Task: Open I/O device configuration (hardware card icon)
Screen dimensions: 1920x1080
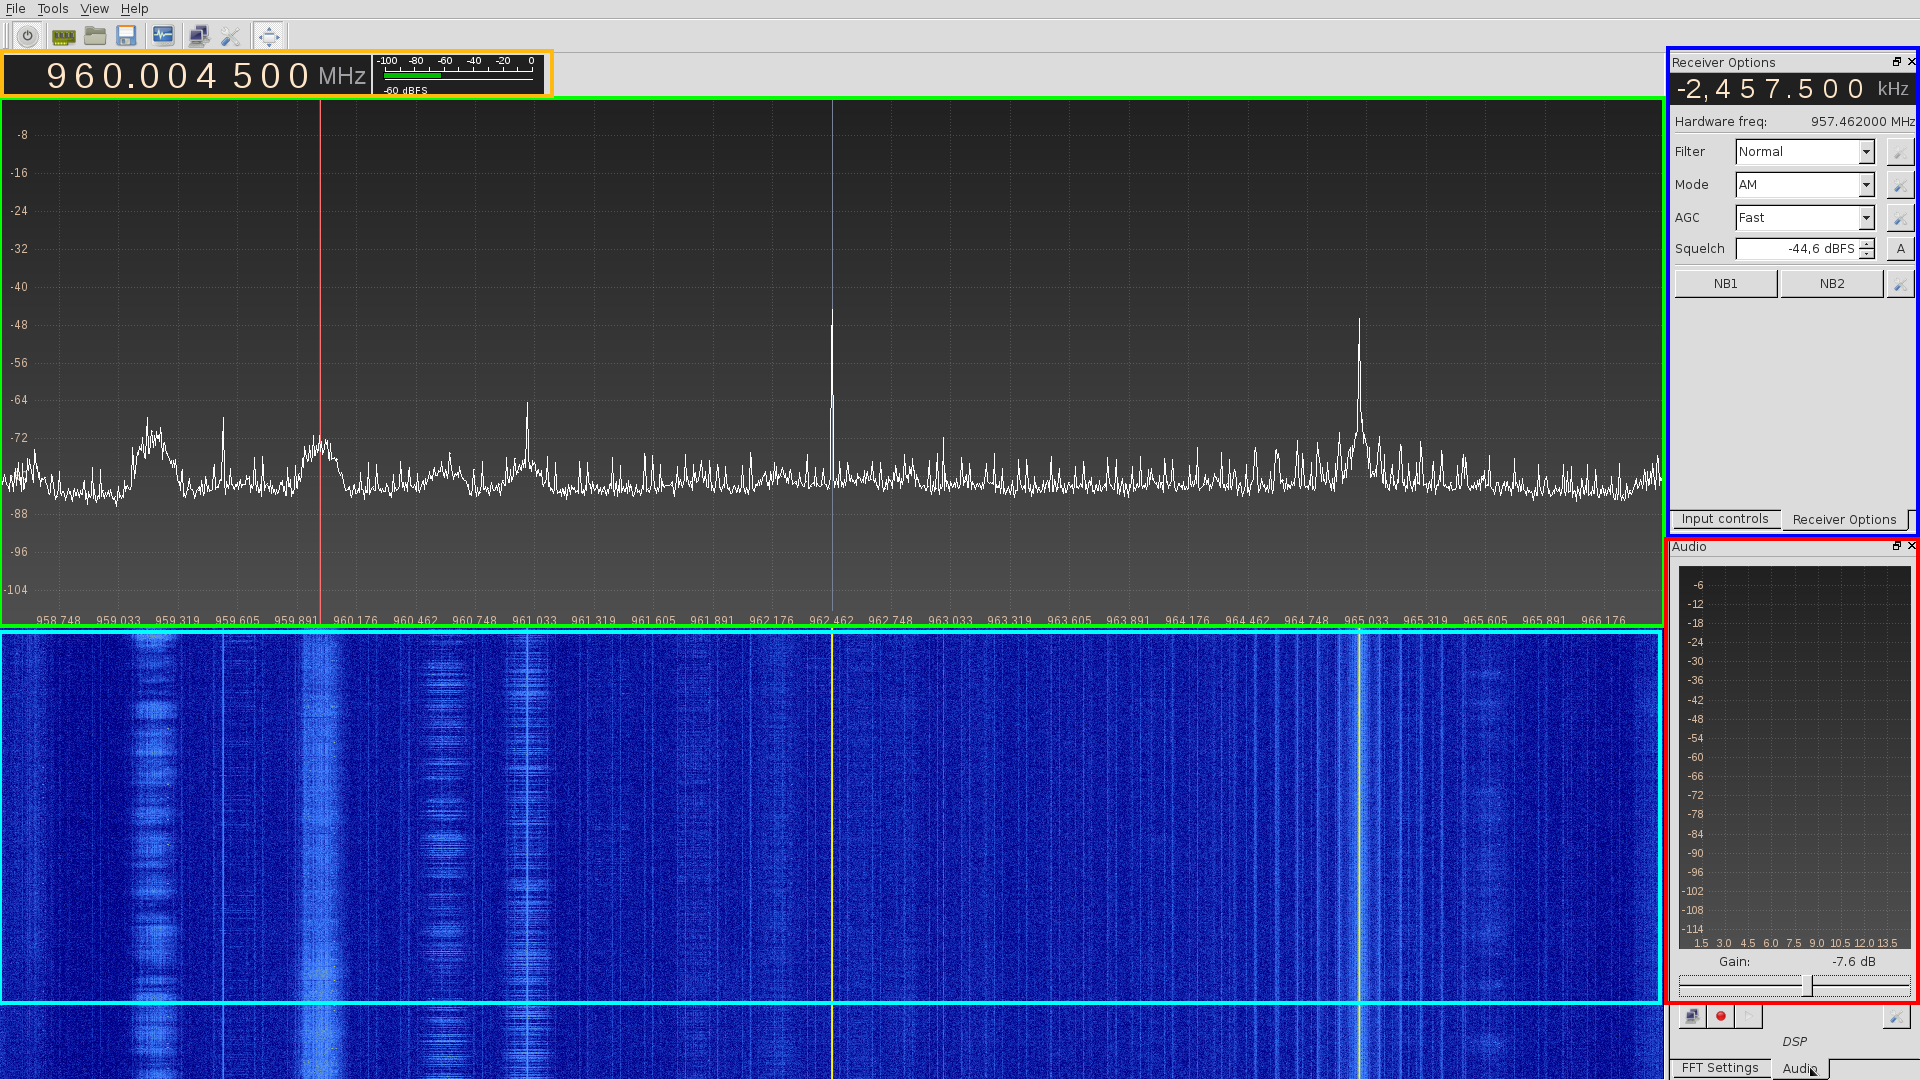Action: (63, 37)
